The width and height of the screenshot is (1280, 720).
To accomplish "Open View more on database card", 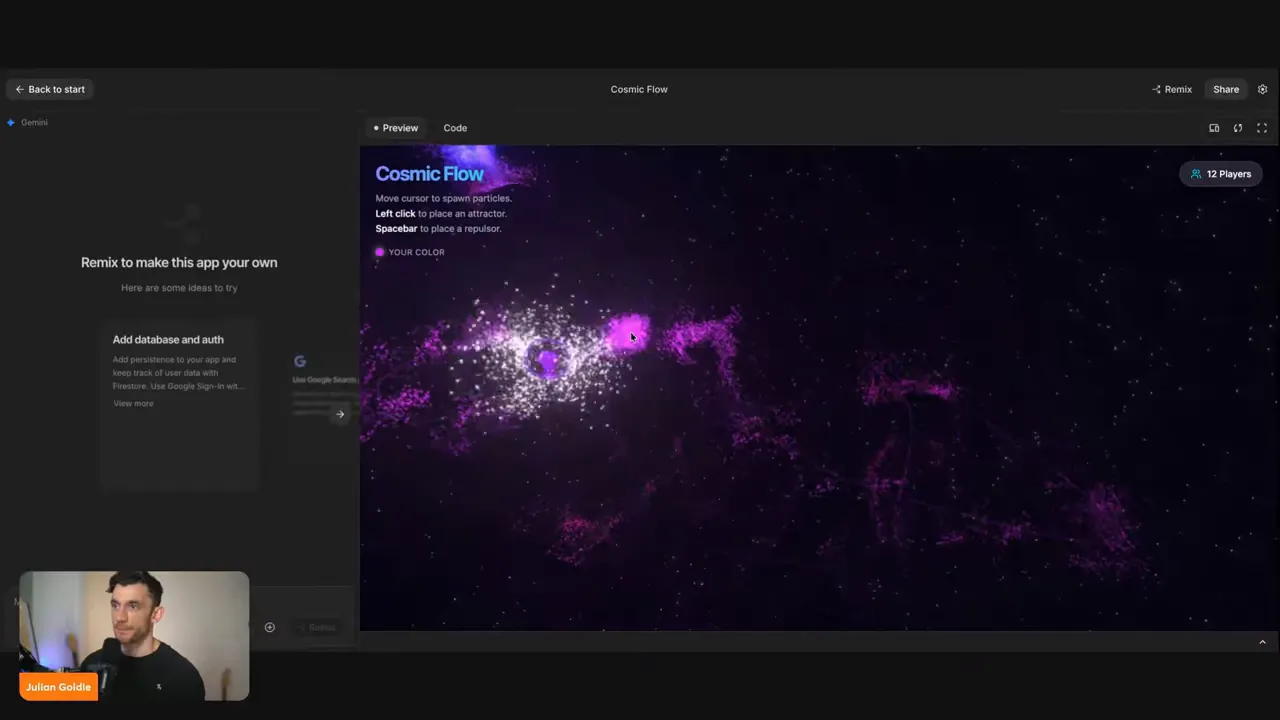I will point(133,403).
